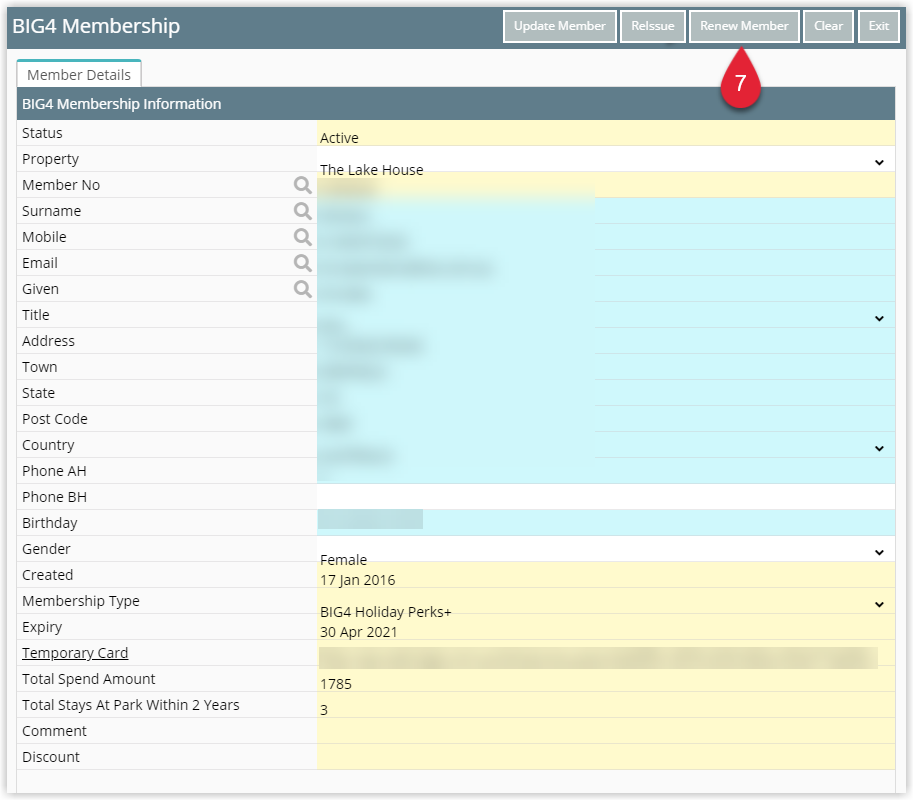Image resolution: width=914 pixels, height=801 pixels.
Task: Click the Clear button
Action: [x=828, y=26]
